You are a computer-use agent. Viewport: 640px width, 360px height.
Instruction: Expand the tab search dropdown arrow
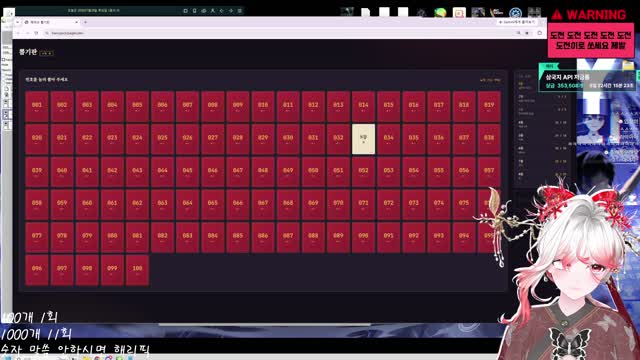click(x=18, y=22)
